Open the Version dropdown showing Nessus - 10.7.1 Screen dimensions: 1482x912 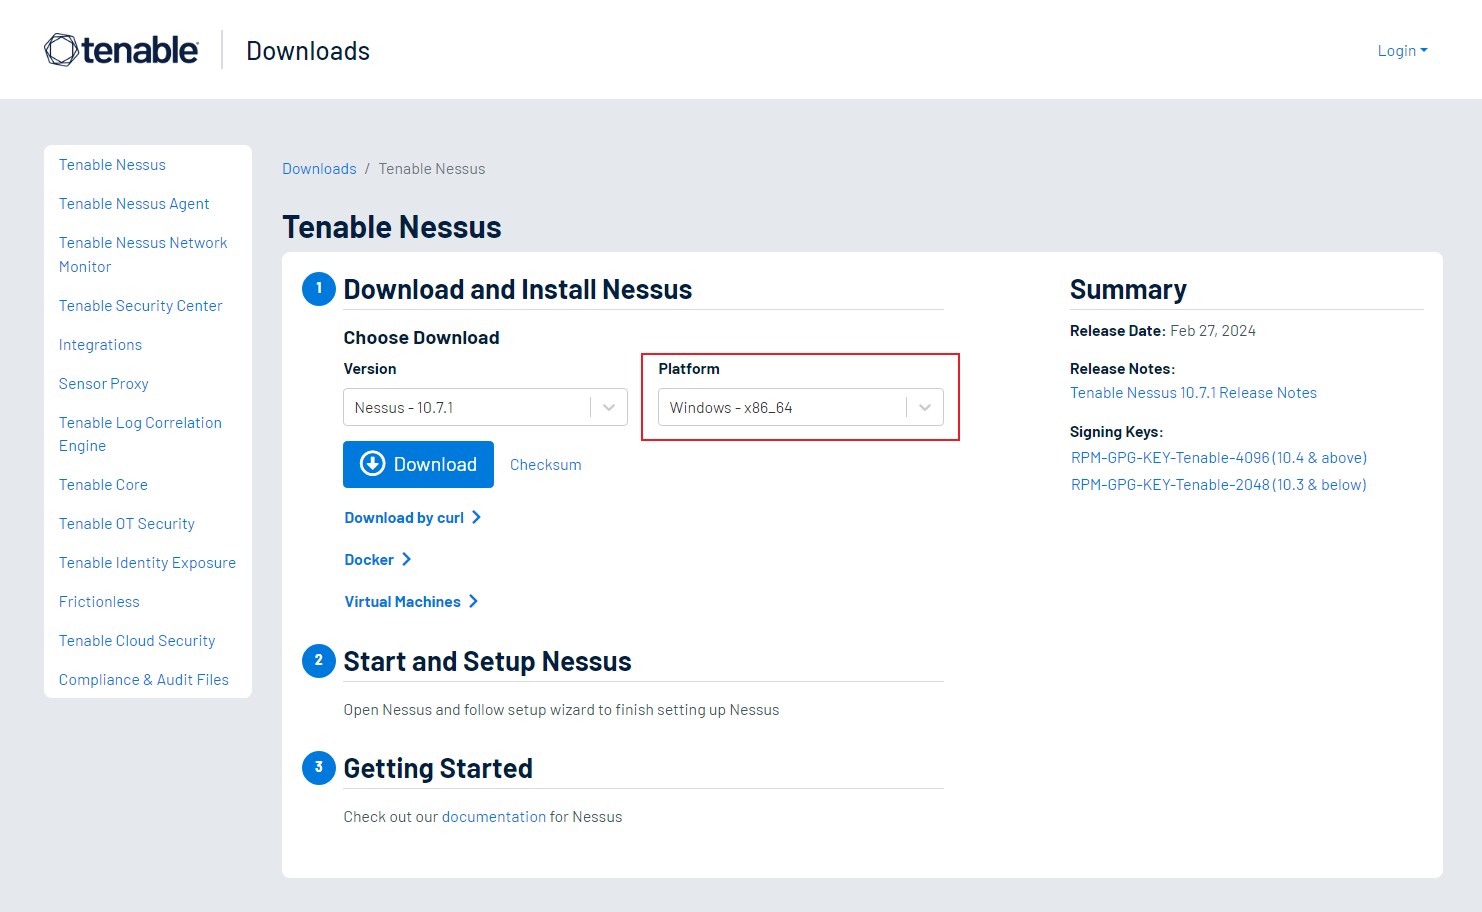485,407
